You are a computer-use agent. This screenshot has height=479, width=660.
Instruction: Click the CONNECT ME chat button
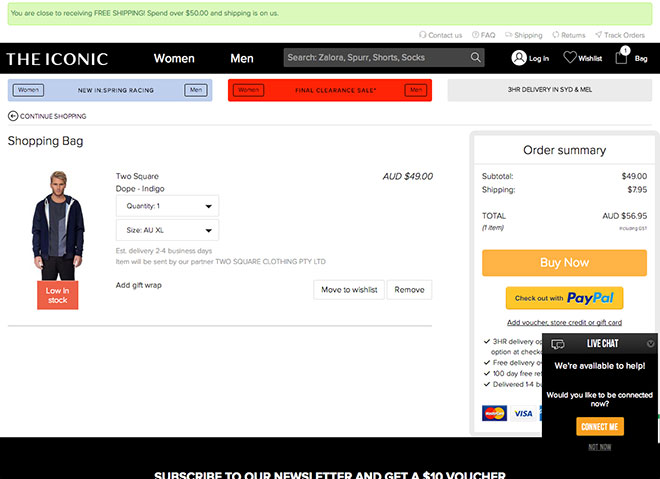600,426
